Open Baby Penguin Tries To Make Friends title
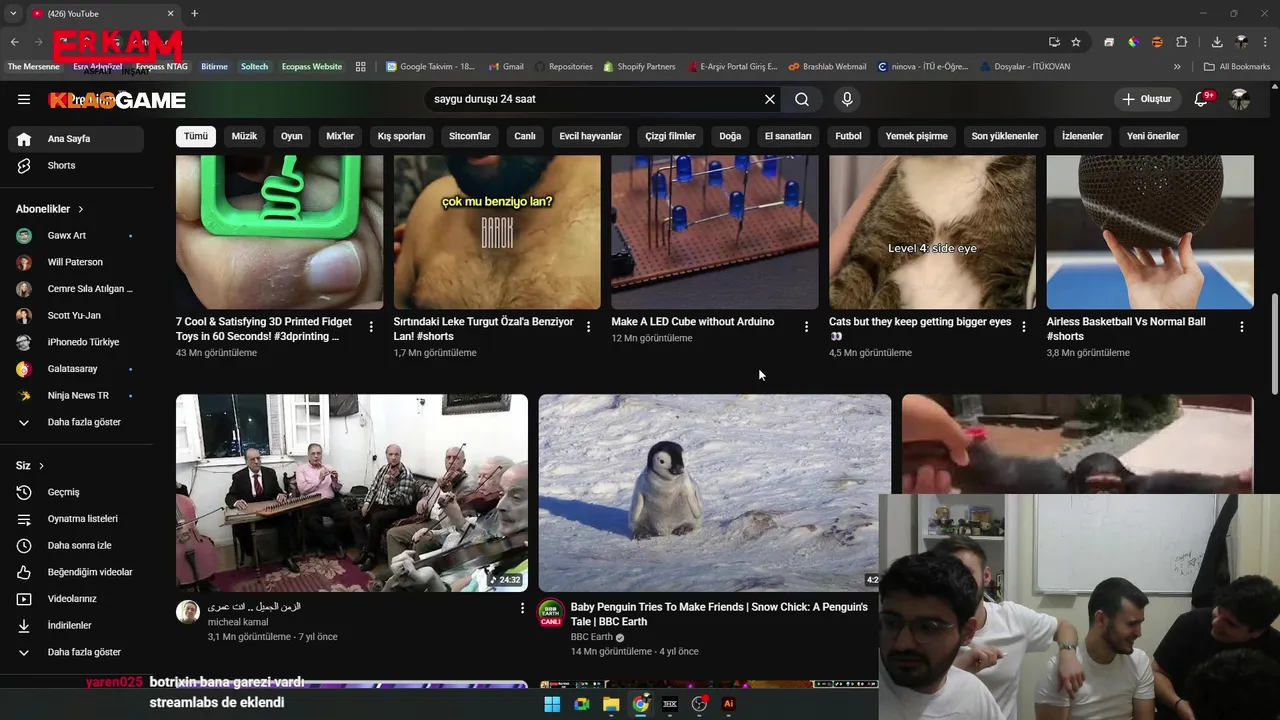Viewport: 1280px width, 720px height. point(719,614)
